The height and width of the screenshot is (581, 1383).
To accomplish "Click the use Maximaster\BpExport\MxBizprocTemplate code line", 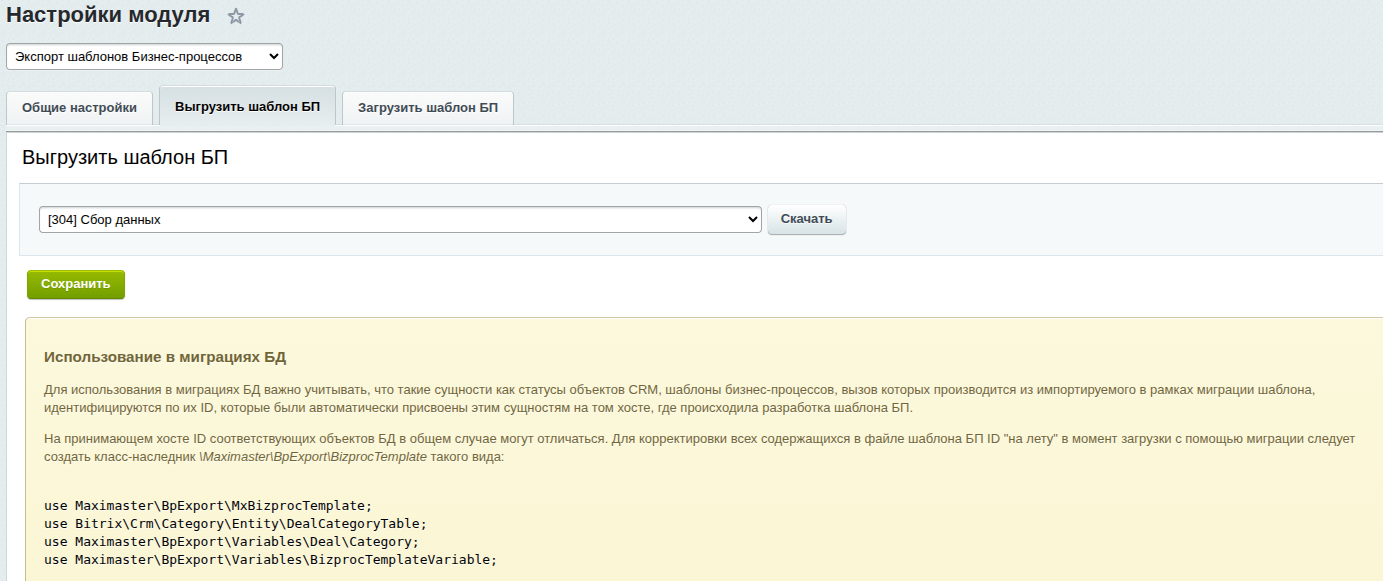I will (208, 506).
